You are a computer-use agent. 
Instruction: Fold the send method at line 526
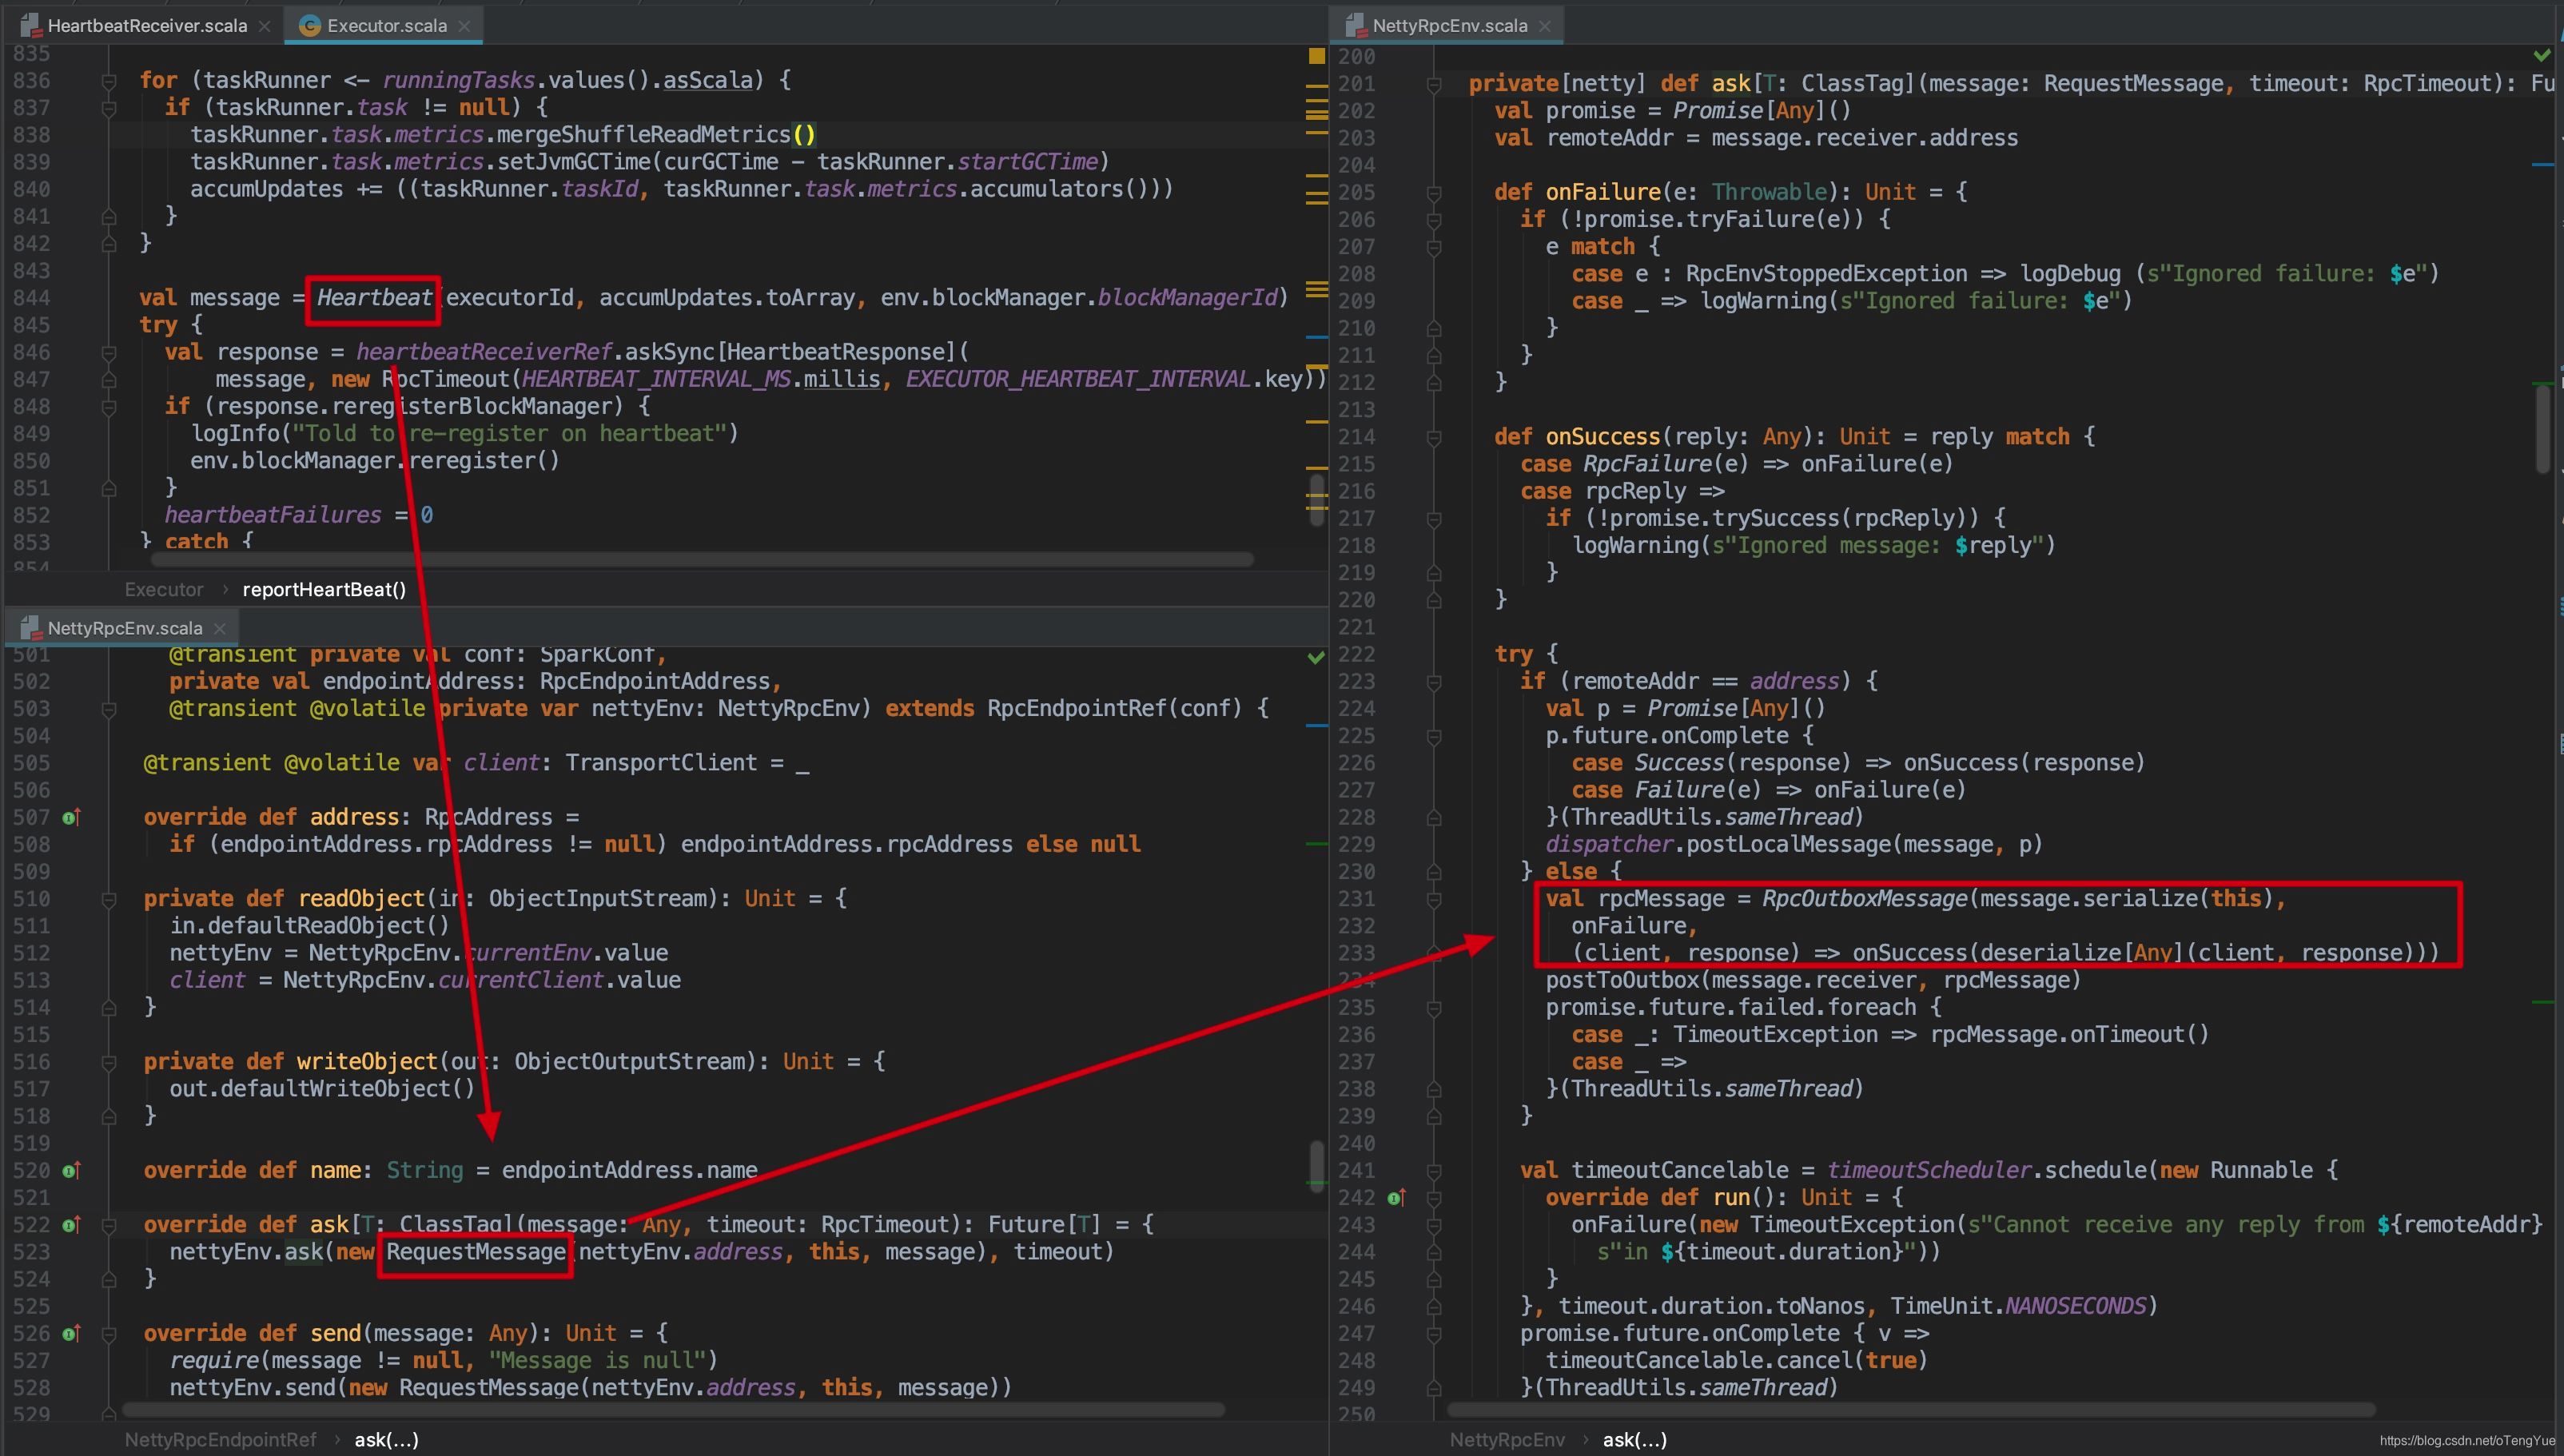pos(109,1334)
